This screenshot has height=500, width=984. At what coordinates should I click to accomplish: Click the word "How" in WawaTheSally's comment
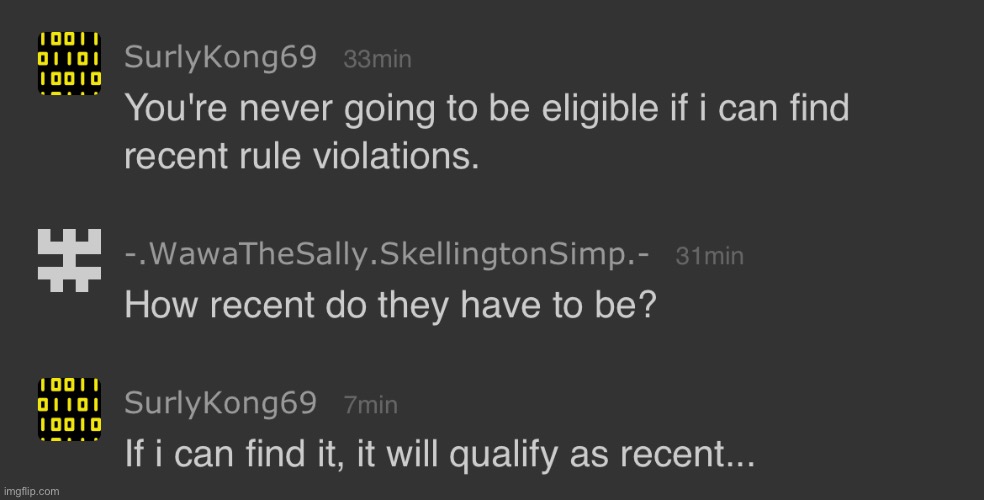[163, 306]
